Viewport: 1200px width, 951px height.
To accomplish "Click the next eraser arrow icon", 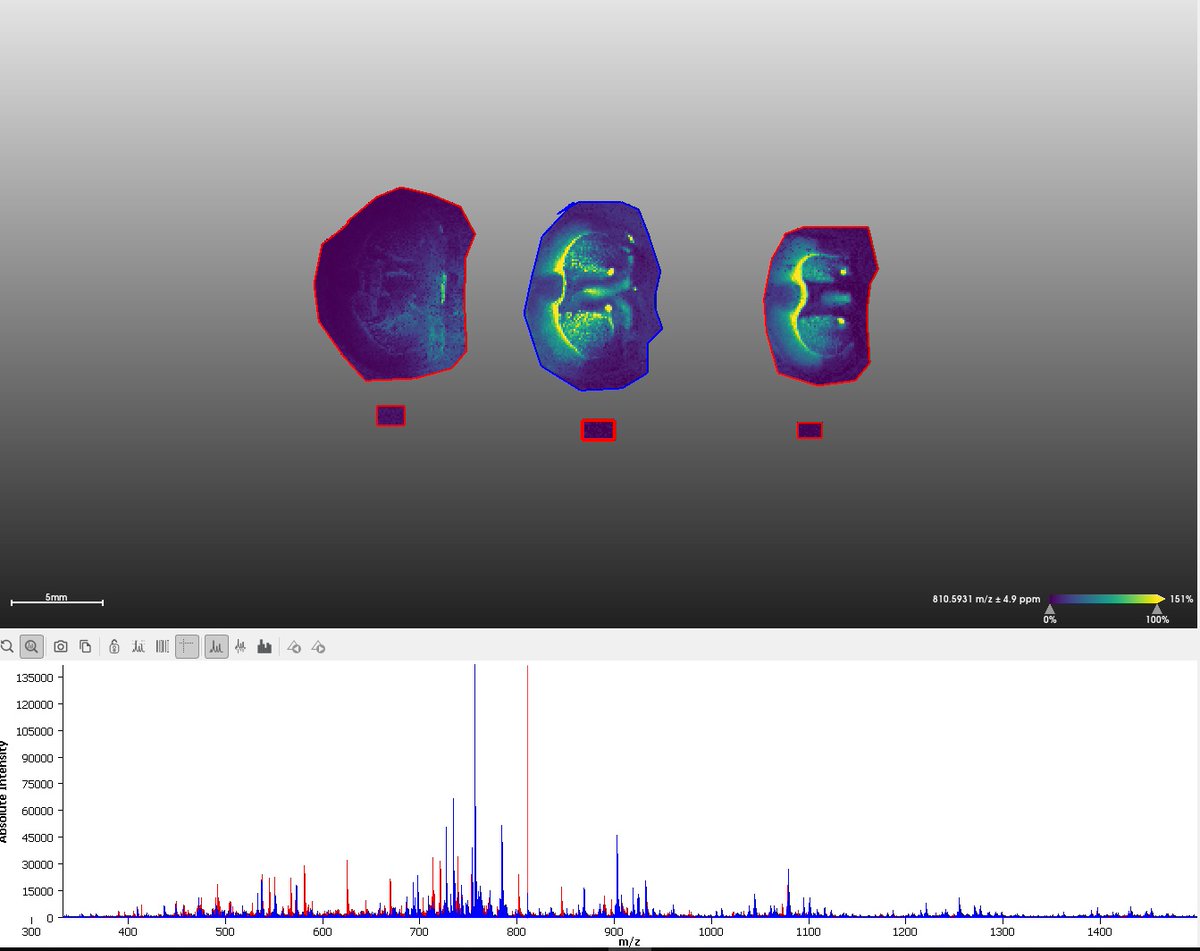I will pyautogui.click(x=318, y=647).
